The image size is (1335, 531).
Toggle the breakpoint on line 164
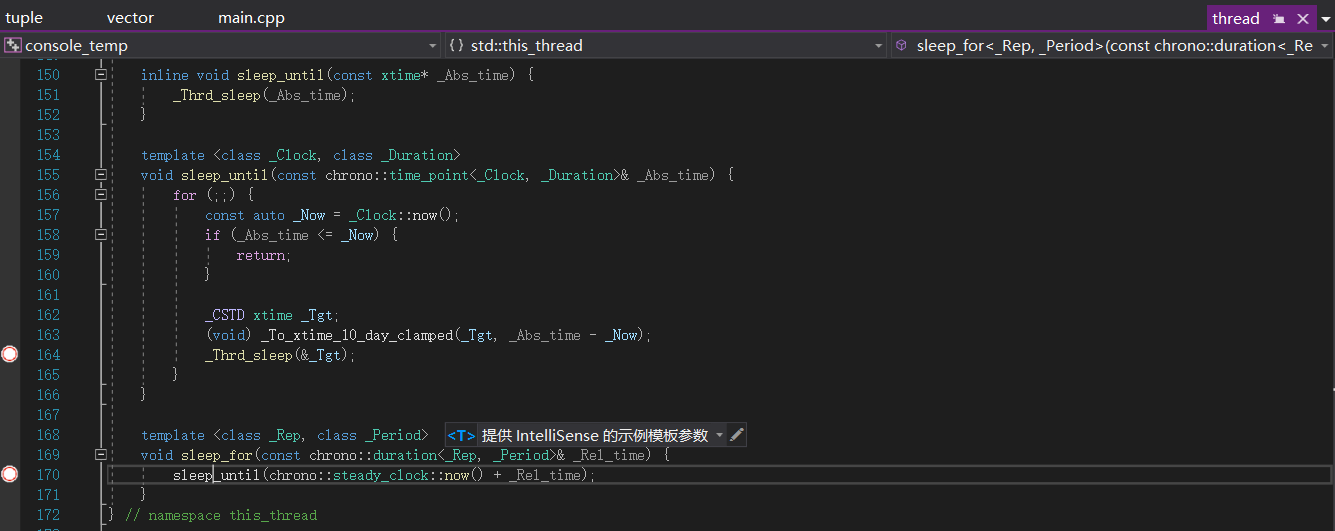click(10, 354)
